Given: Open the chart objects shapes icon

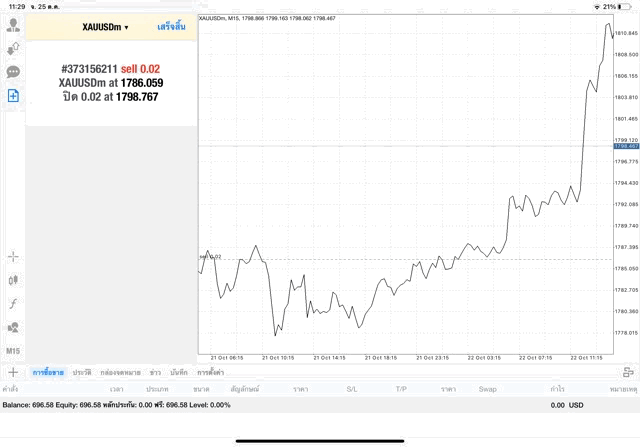Looking at the screenshot, I should click(x=13, y=327).
